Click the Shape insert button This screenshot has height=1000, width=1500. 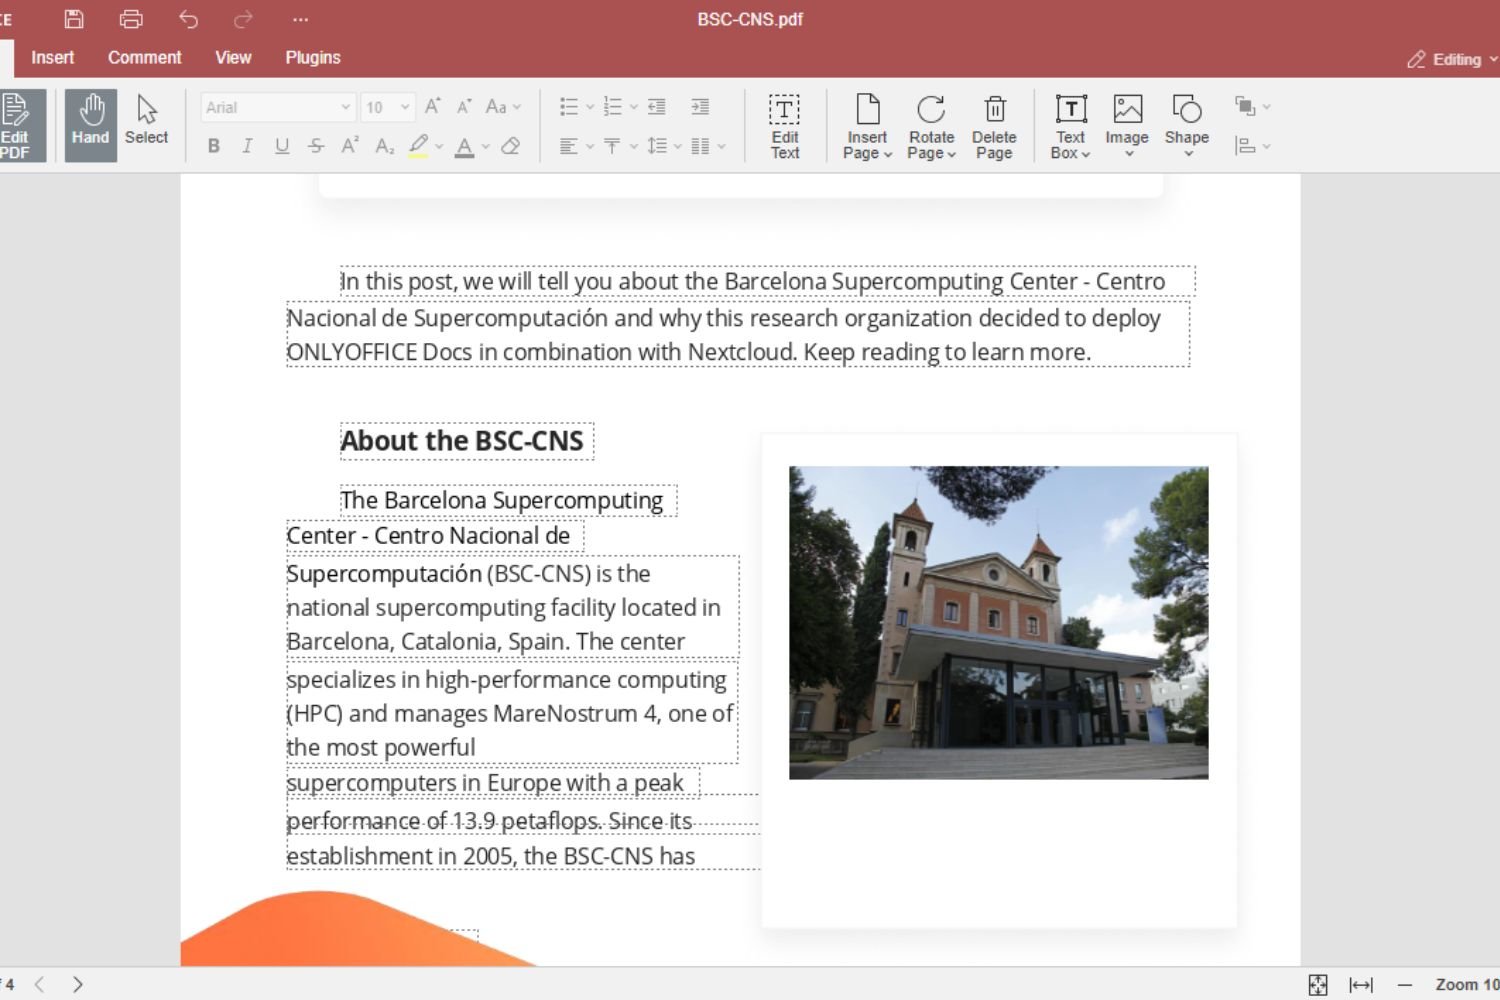pos(1187,126)
